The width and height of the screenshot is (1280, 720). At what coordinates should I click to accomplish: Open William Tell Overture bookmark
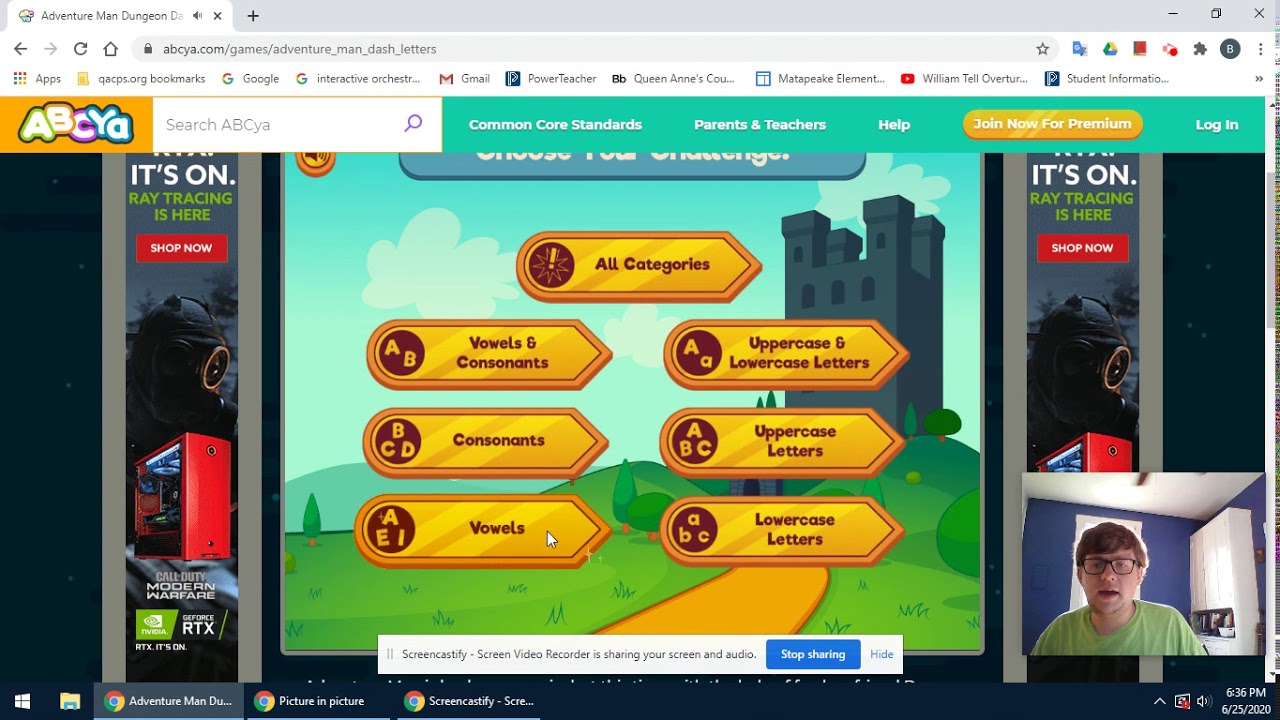coord(964,79)
